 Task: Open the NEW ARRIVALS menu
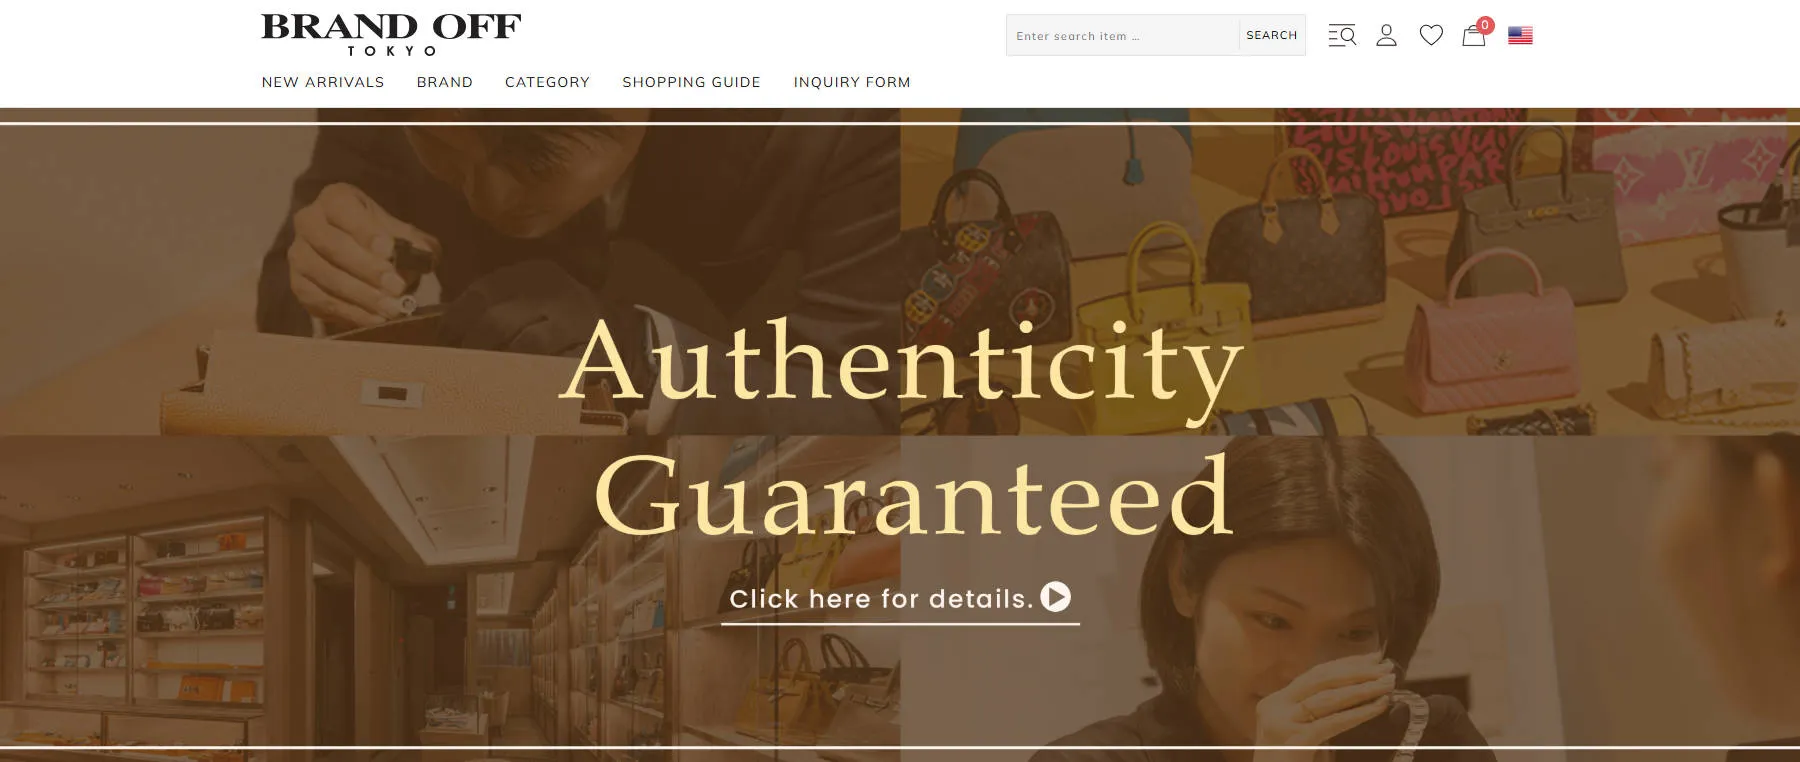tap(323, 82)
